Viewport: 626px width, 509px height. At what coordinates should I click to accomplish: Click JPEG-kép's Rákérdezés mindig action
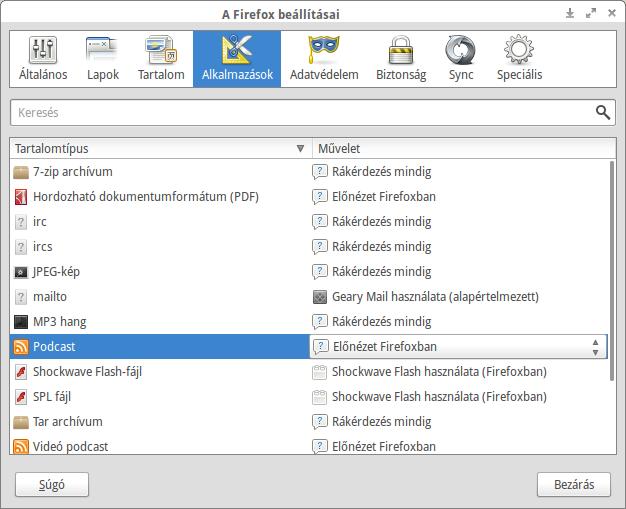[x=381, y=272]
